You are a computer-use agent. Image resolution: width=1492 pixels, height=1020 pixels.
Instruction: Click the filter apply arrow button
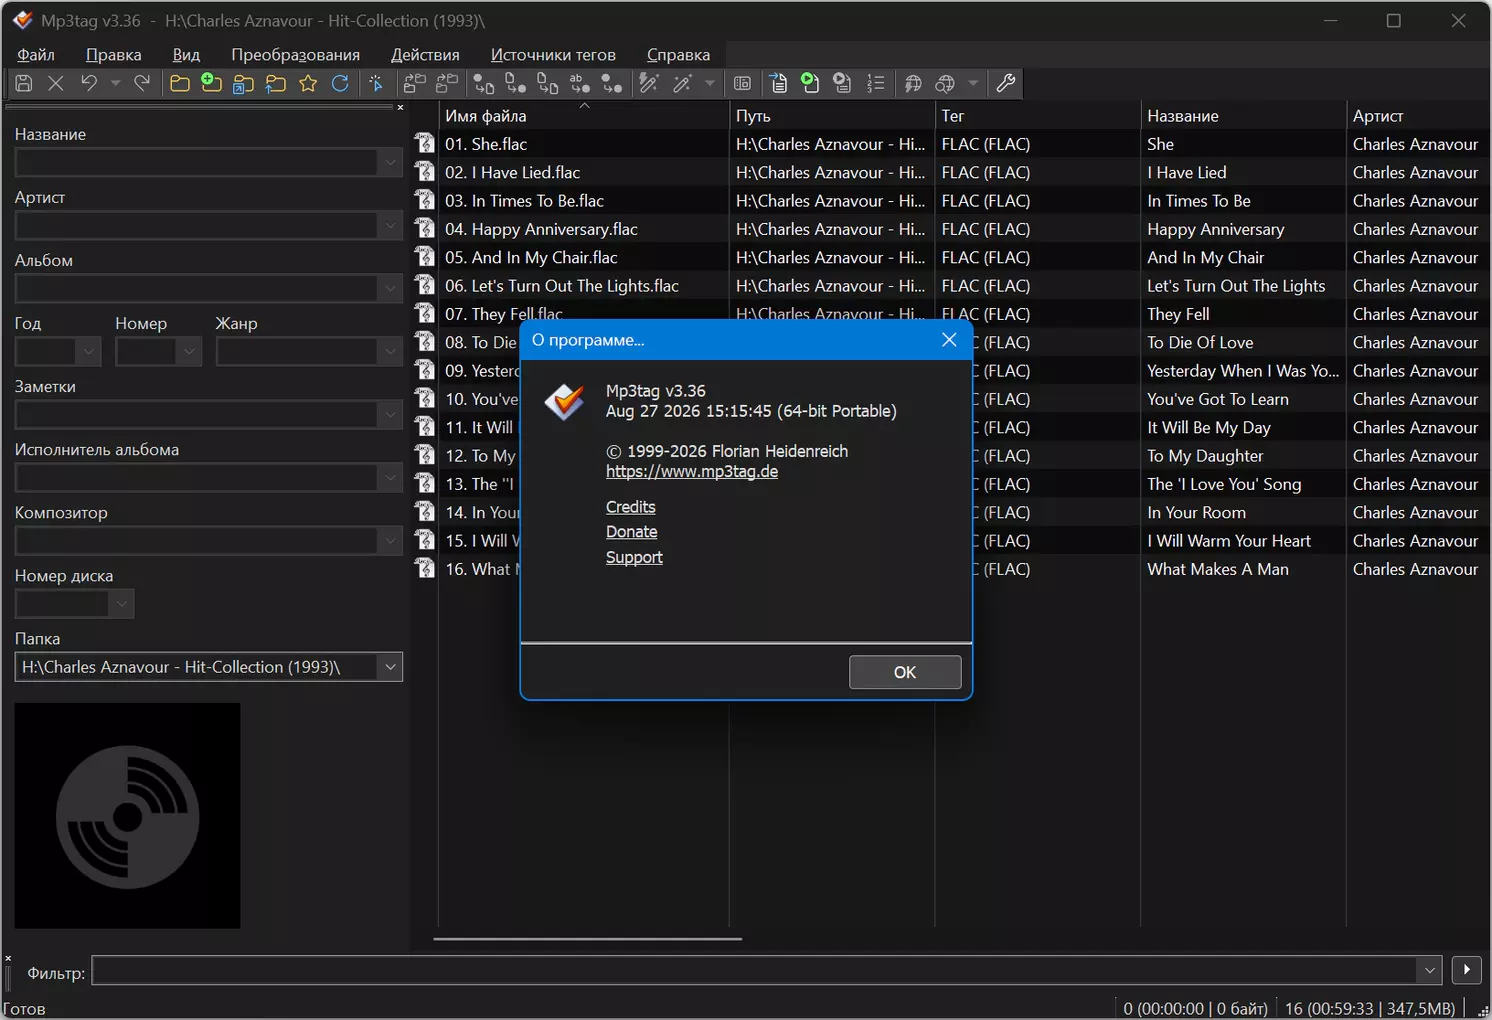[1466, 970]
